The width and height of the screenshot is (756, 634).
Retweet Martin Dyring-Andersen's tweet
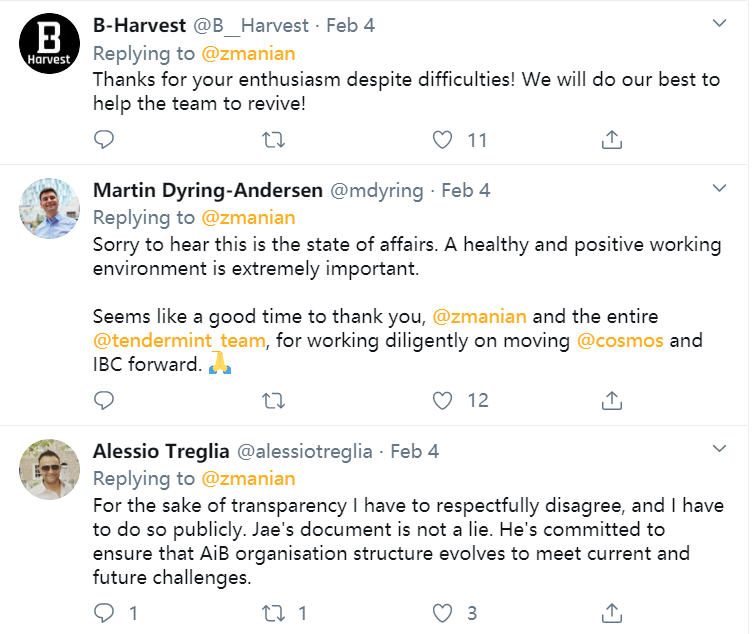click(272, 401)
